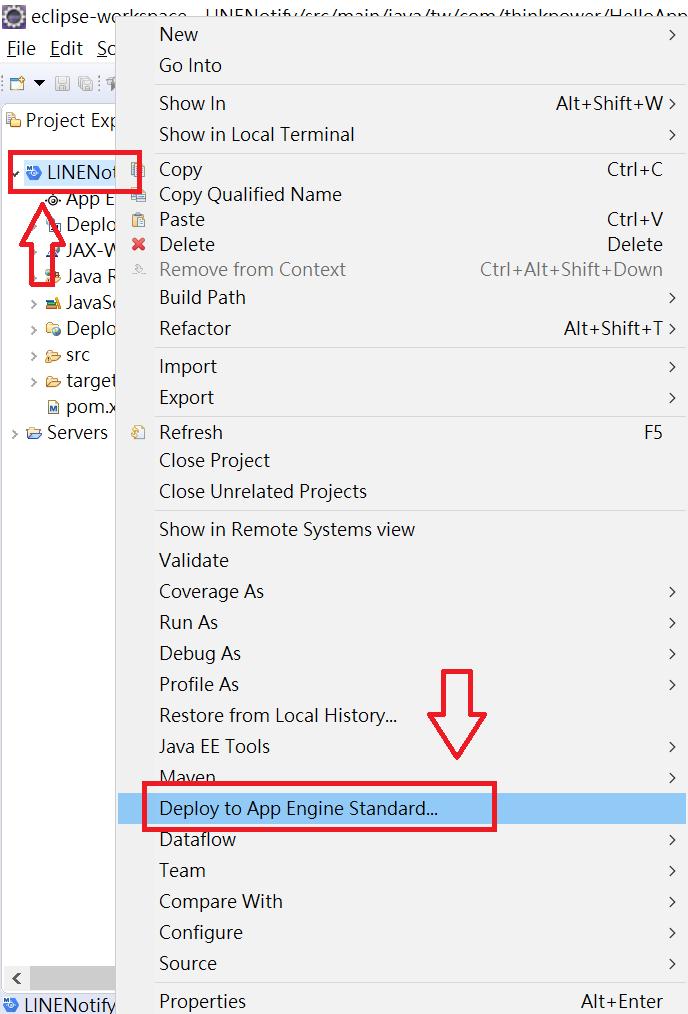
Task: Select Show in Local Terminal
Action: (x=402, y=135)
